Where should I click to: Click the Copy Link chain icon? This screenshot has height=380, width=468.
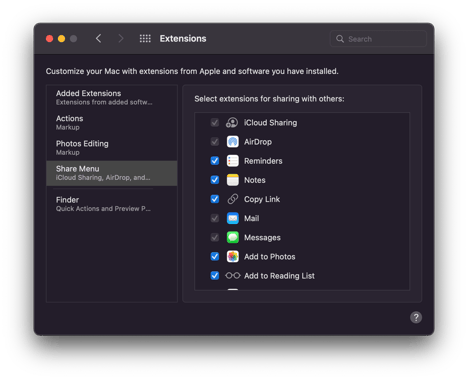coord(233,199)
